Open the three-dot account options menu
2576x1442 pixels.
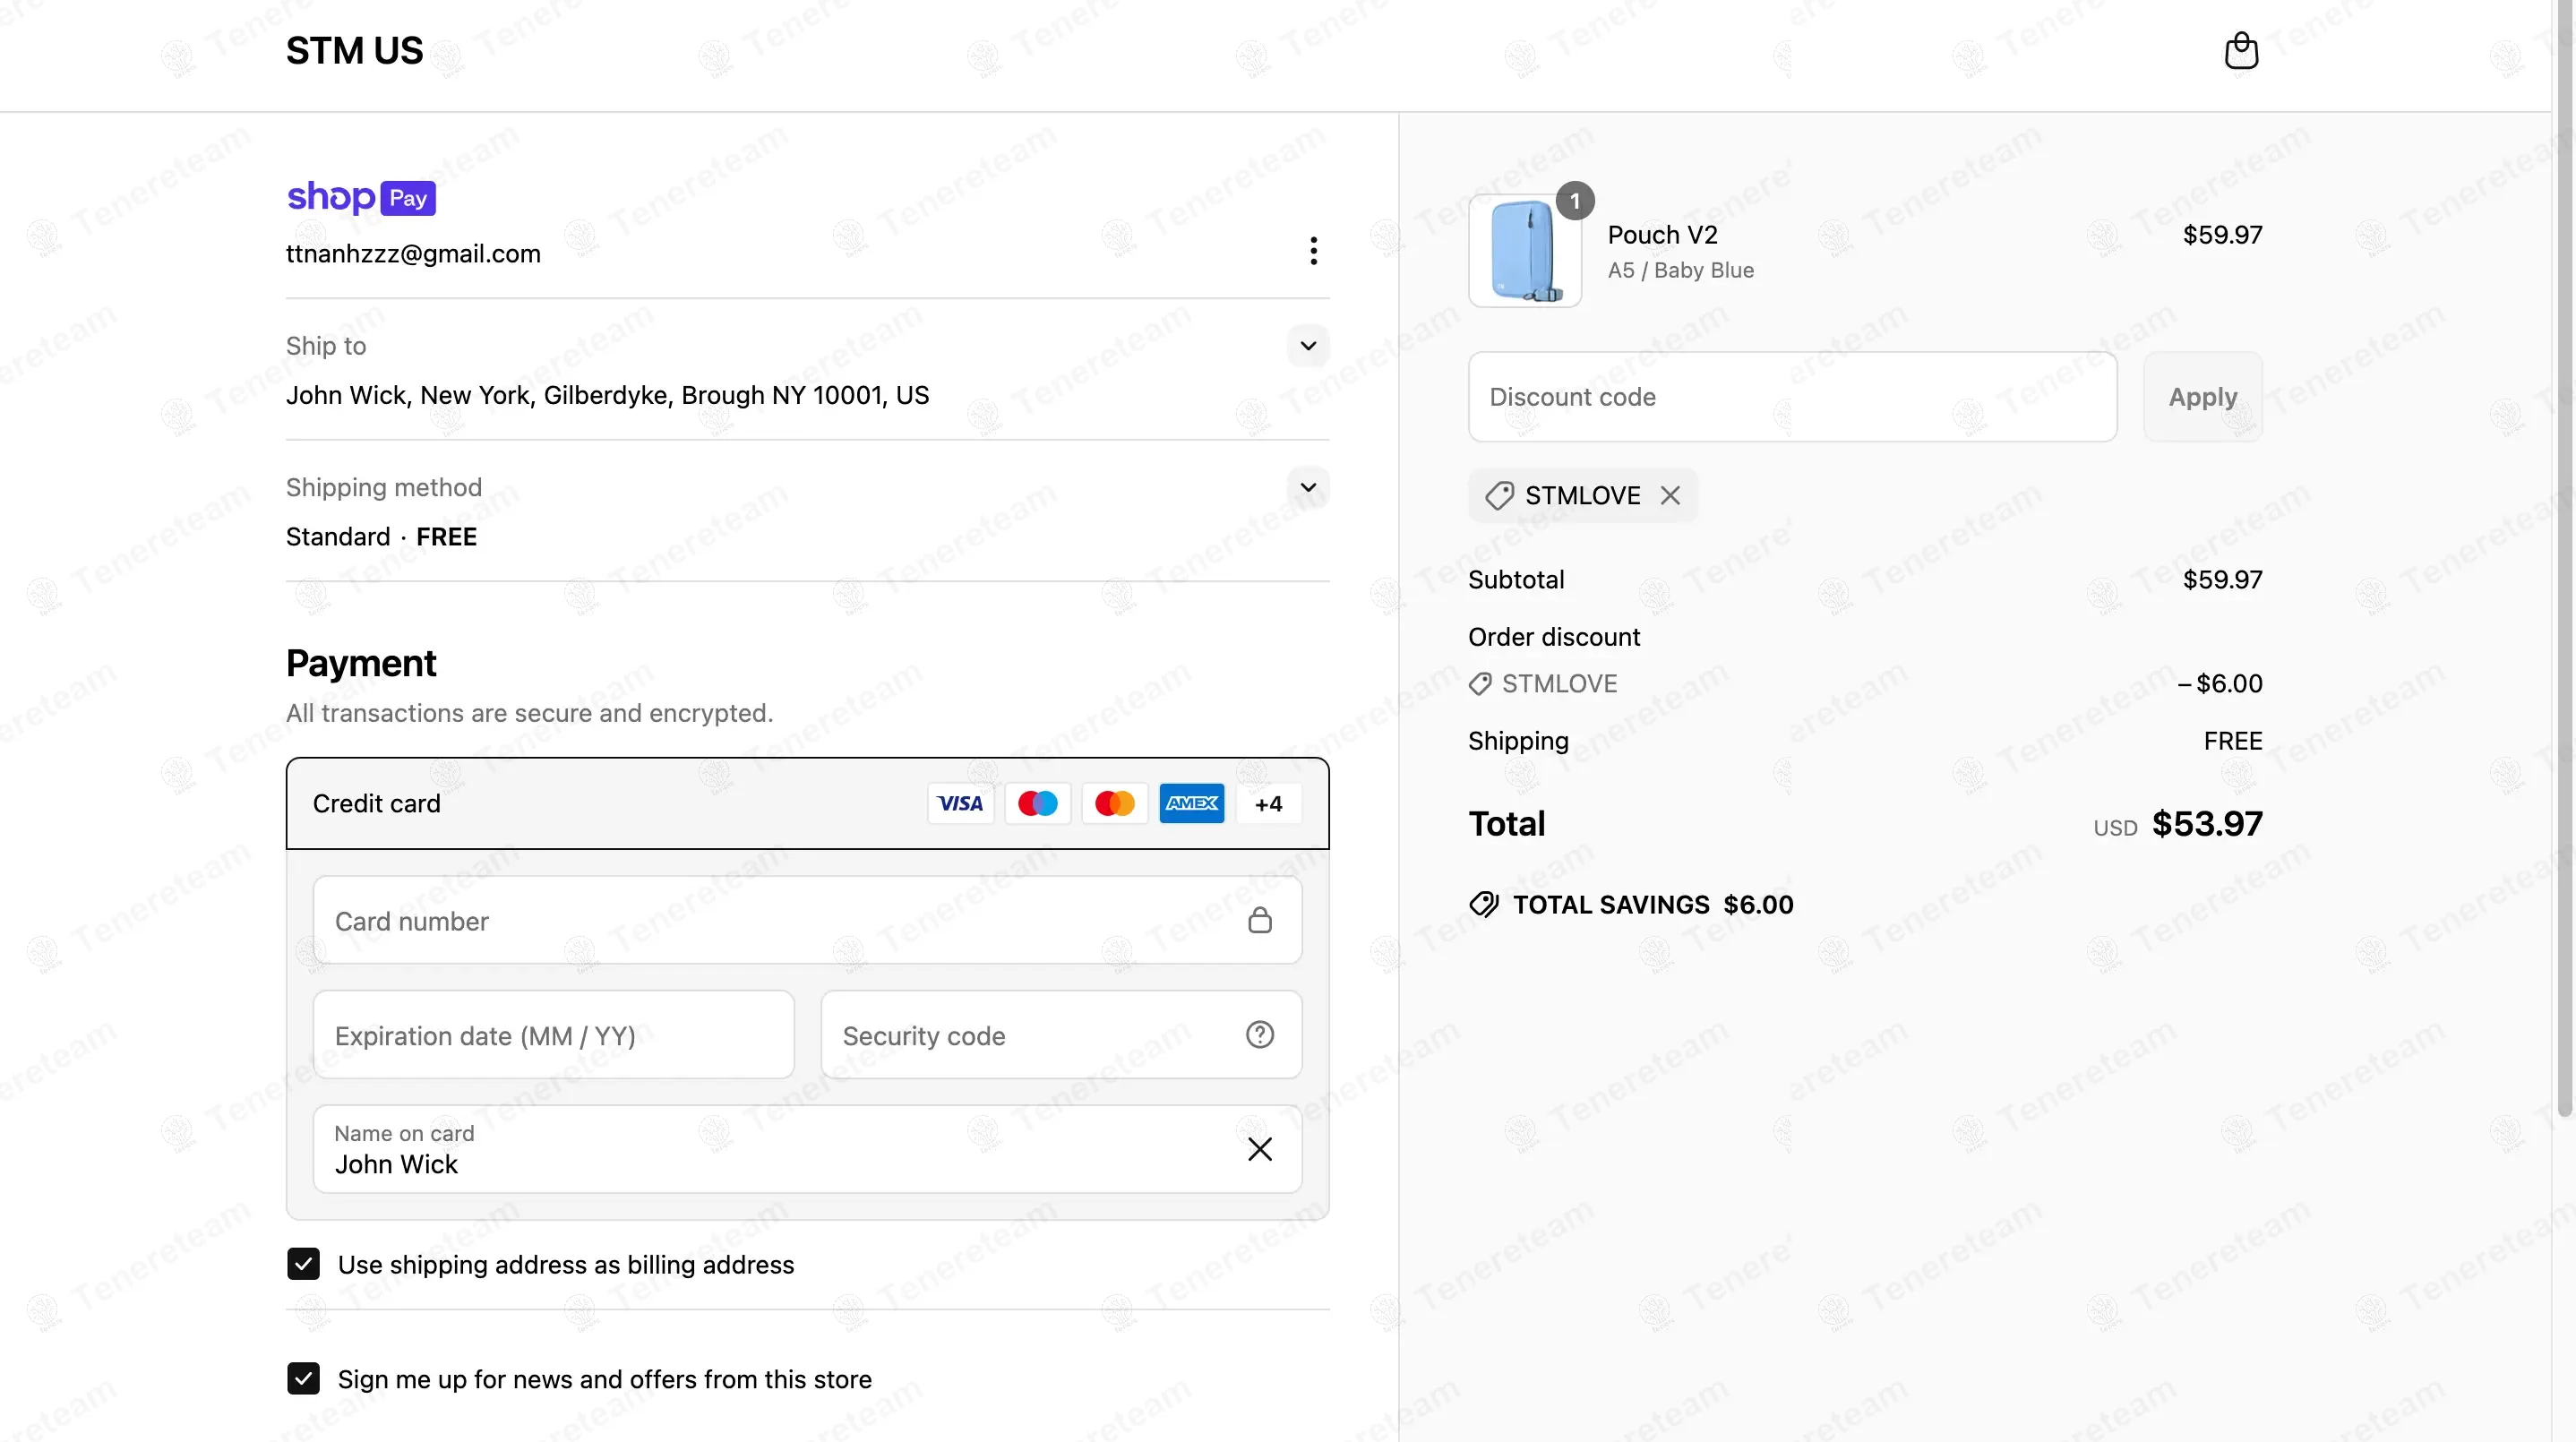click(1313, 251)
